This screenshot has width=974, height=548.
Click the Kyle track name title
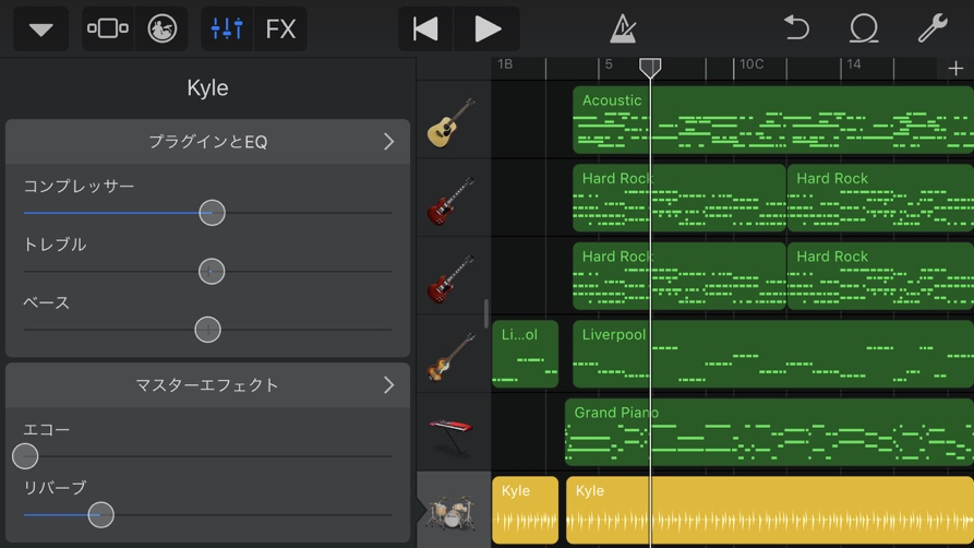coord(207,88)
